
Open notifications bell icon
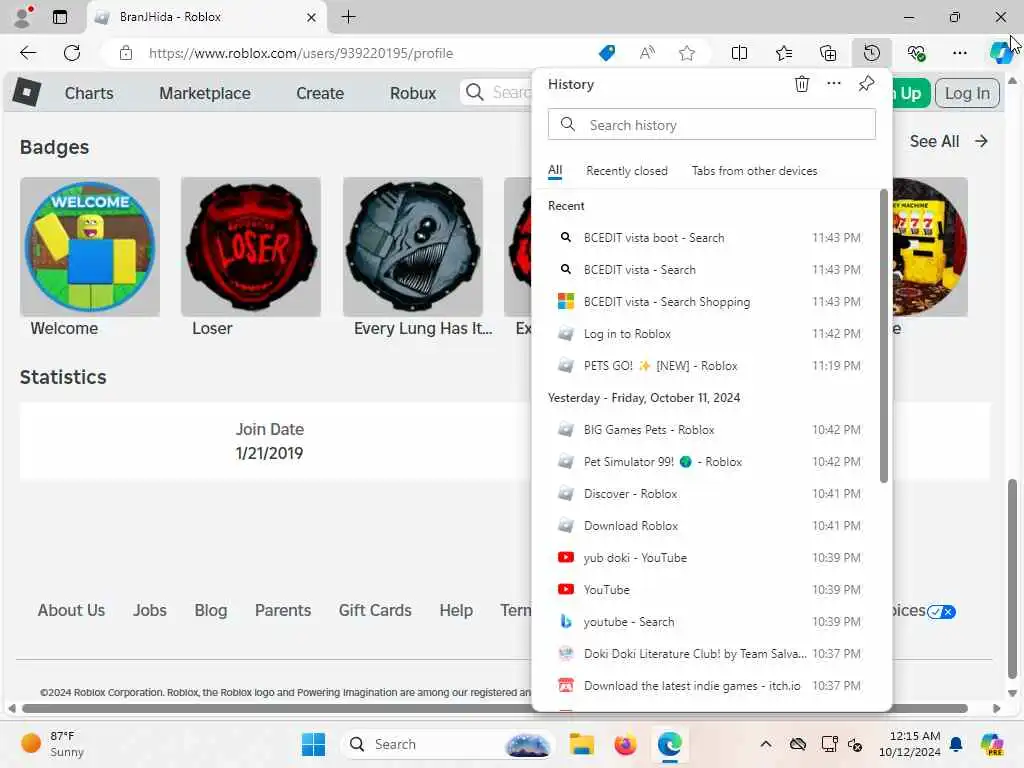(956, 744)
